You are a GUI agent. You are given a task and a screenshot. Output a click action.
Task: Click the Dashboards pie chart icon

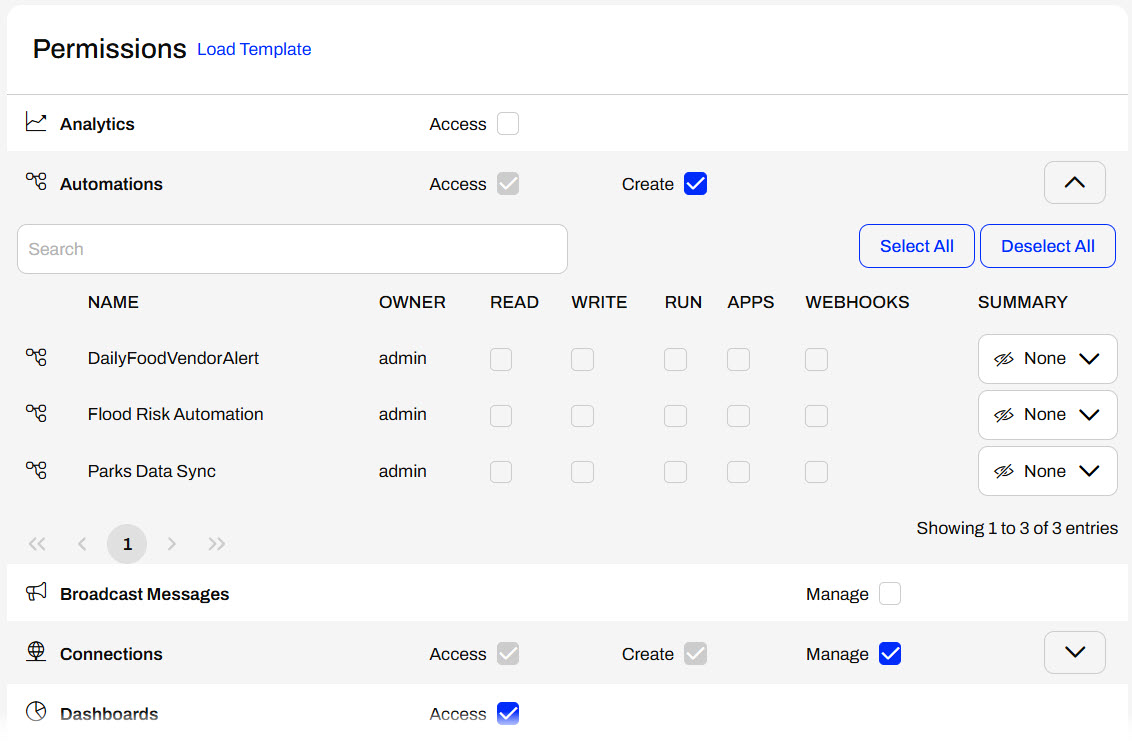pos(36,711)
